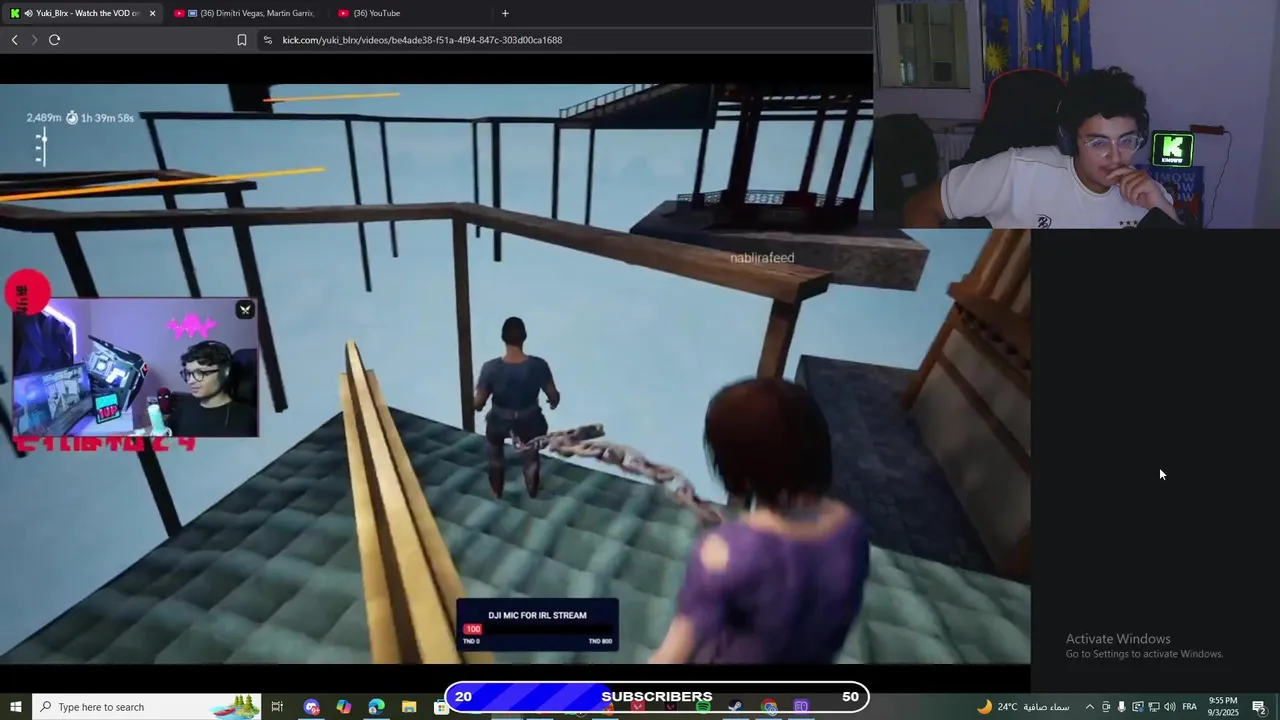The height and width of the screenshot is (720, 1280).
Task: Open Microsoft Edge from the taskbar
Action: click(x=376, y=707)
